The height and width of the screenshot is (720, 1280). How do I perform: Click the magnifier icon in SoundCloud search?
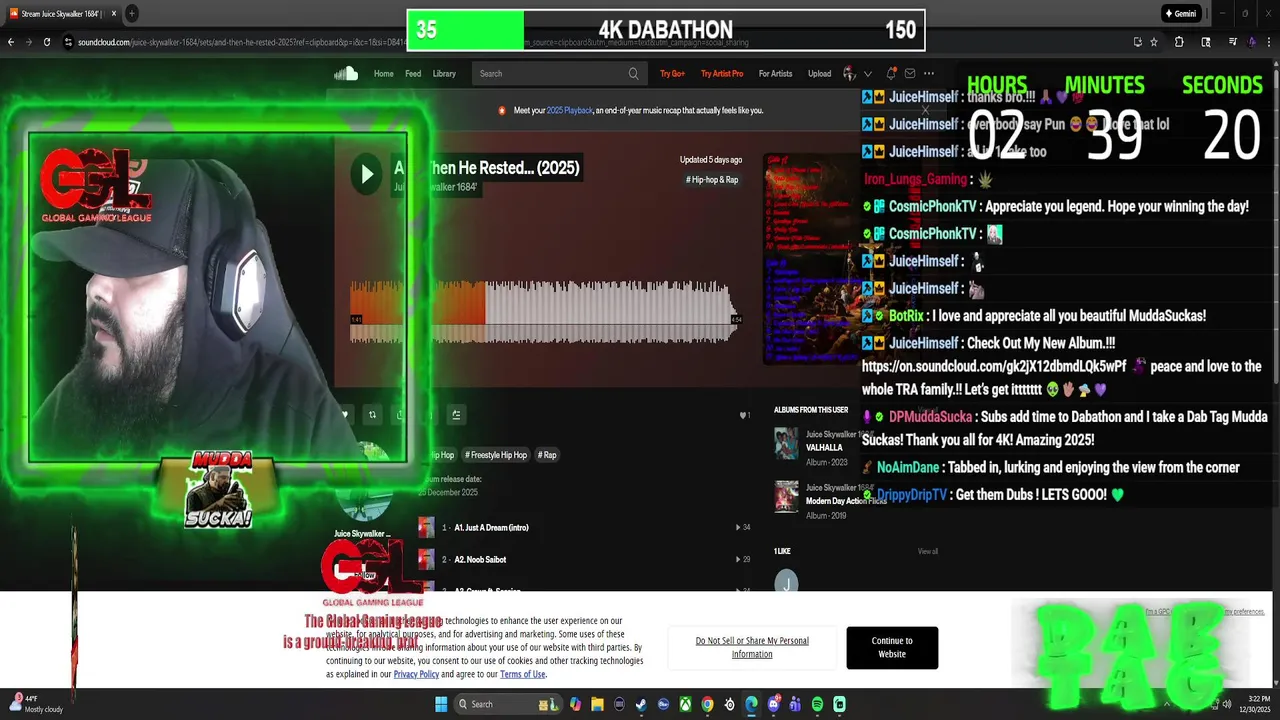pyautogui.click(x=633, y=73)
